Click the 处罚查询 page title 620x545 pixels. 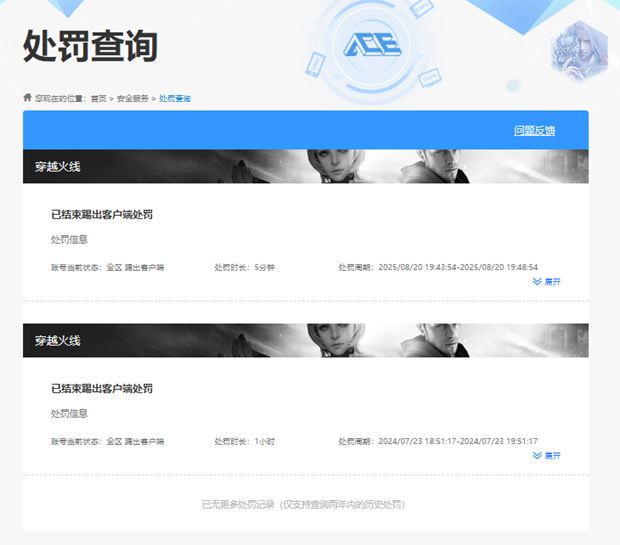91,46
